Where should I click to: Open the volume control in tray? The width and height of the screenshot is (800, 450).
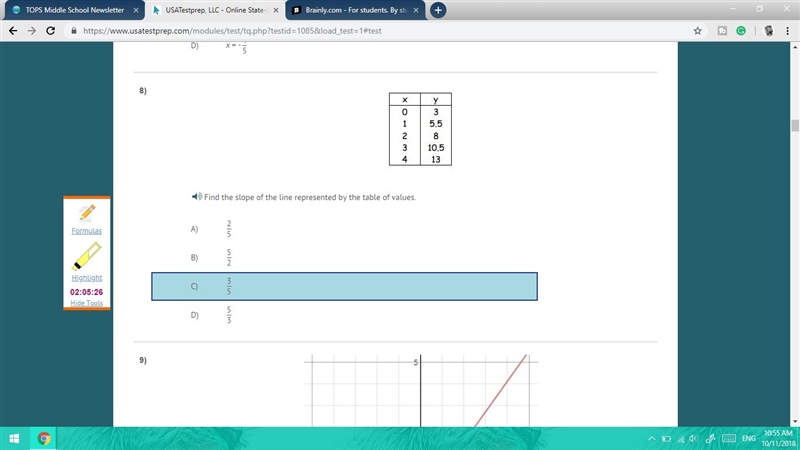point(693,438)
